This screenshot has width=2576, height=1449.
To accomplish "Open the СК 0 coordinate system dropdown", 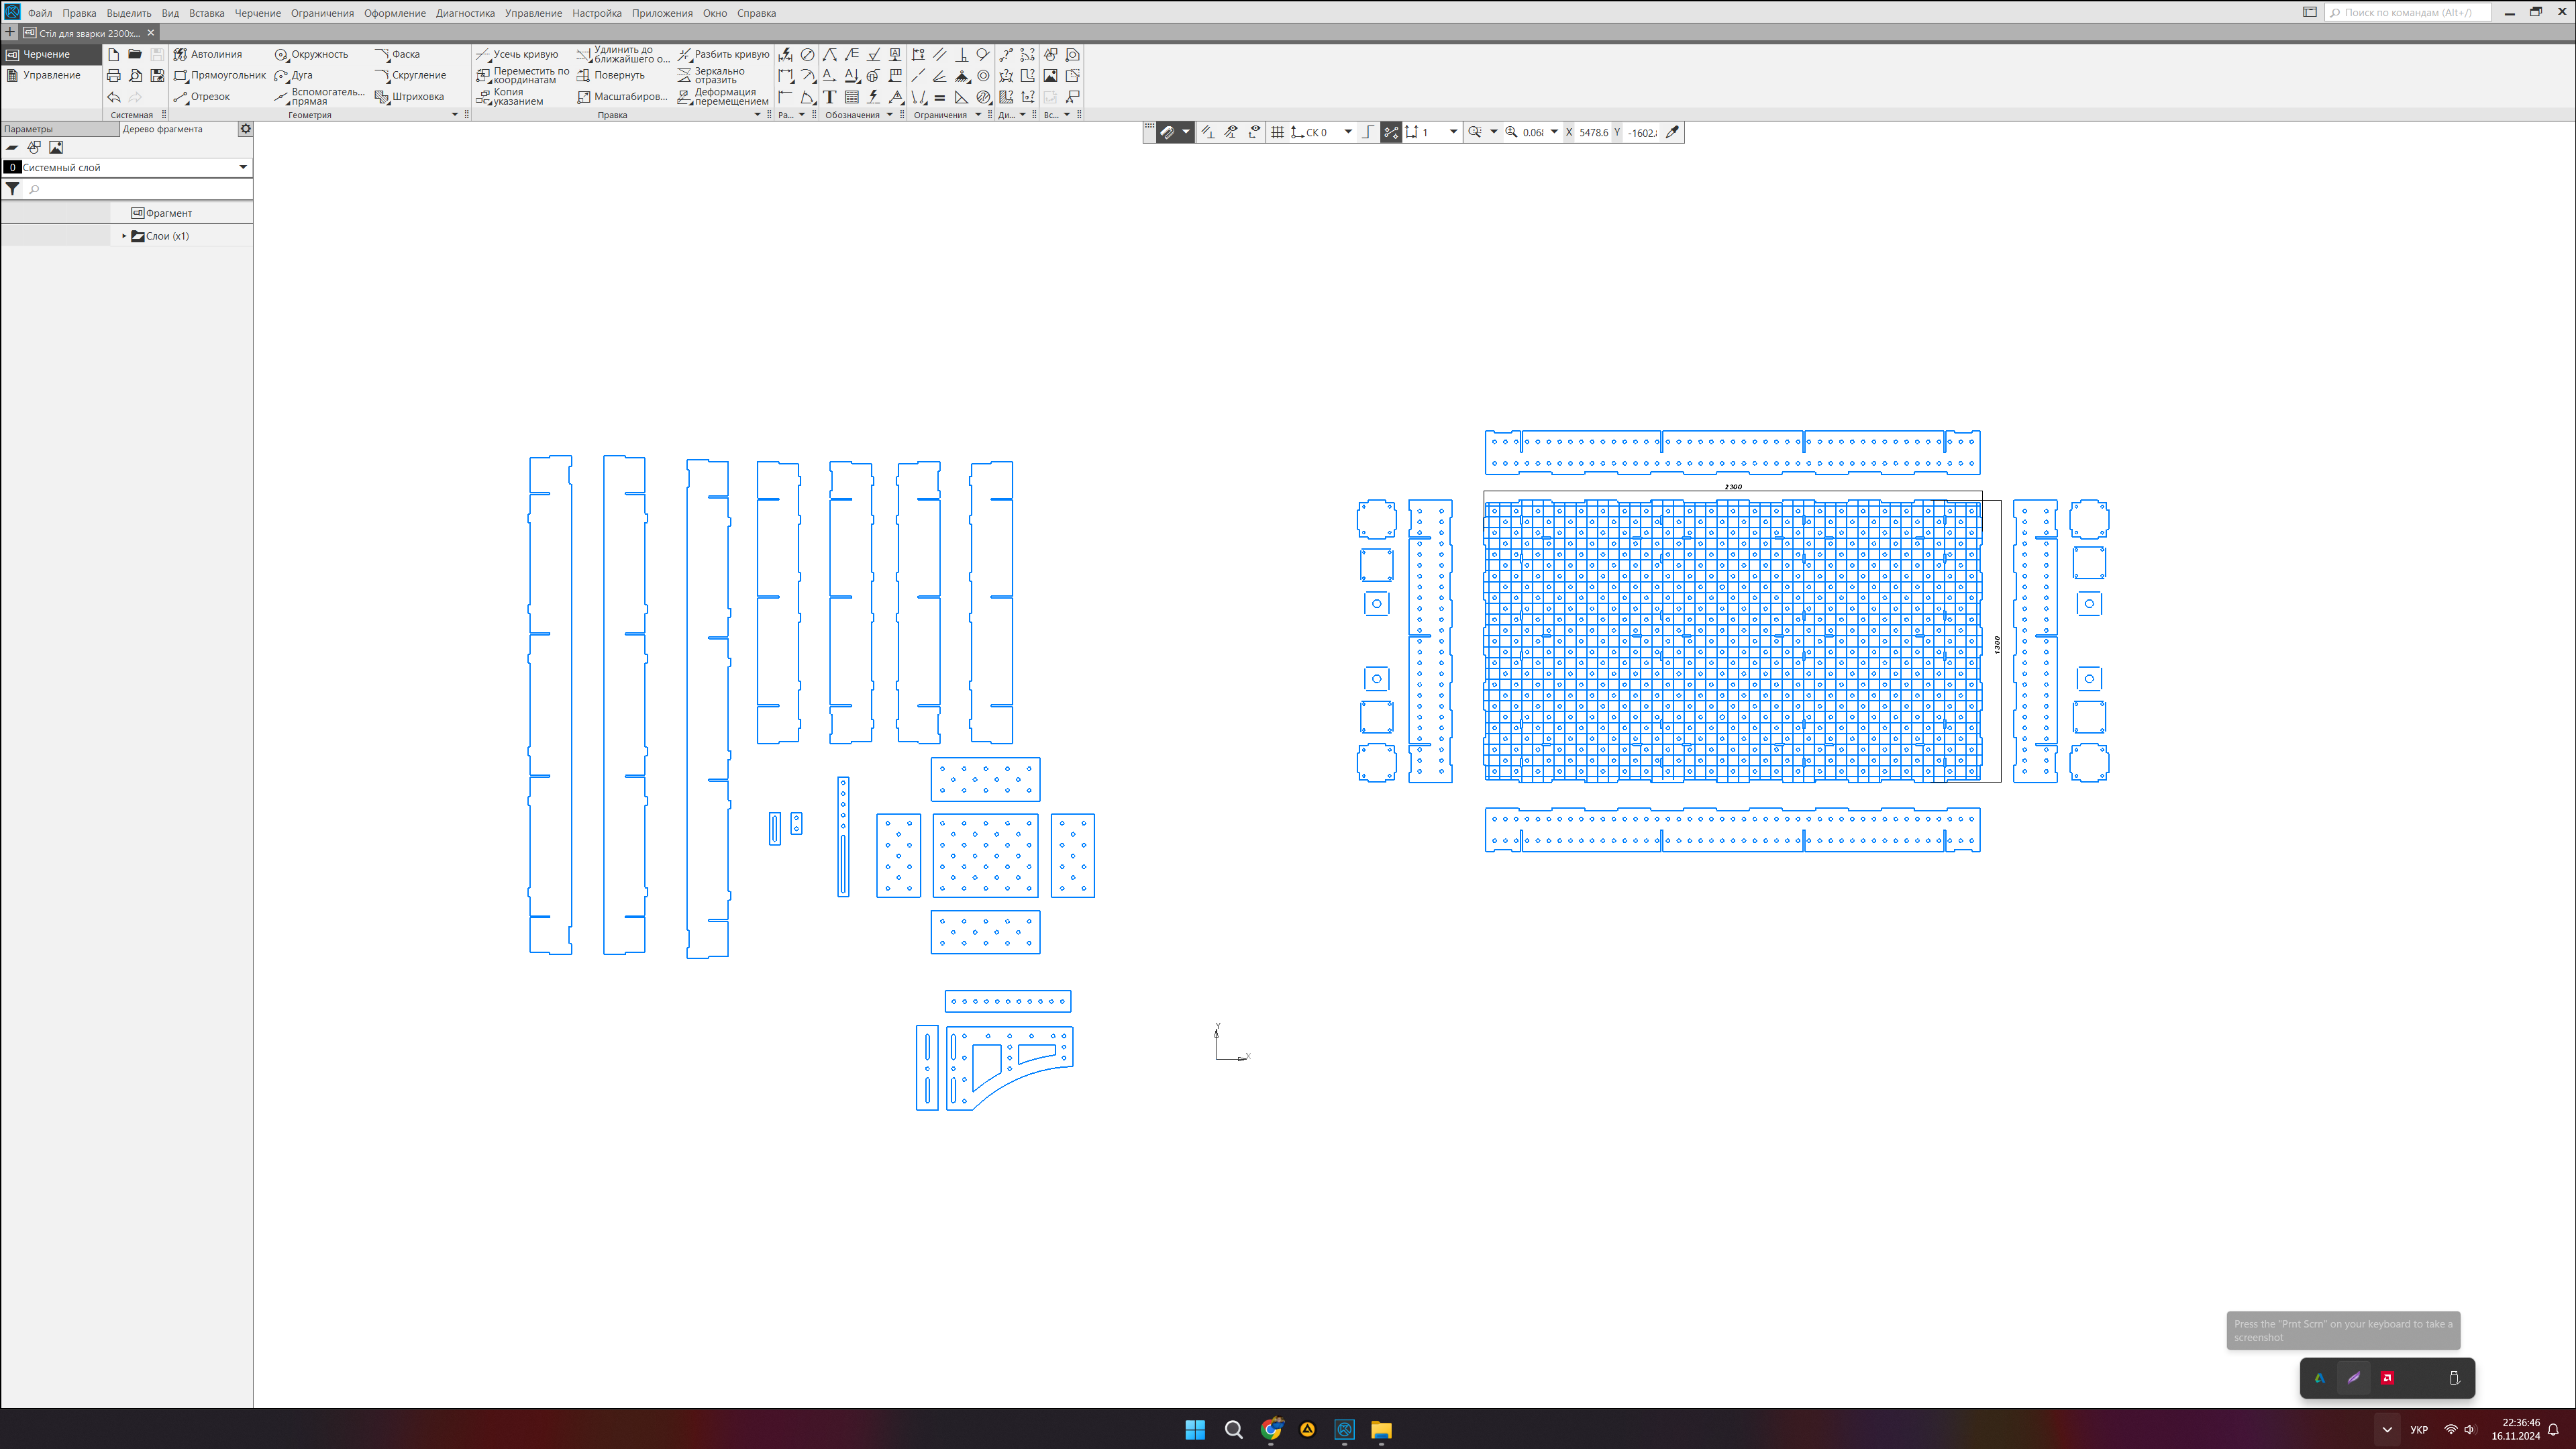I will coord(1348,132).
